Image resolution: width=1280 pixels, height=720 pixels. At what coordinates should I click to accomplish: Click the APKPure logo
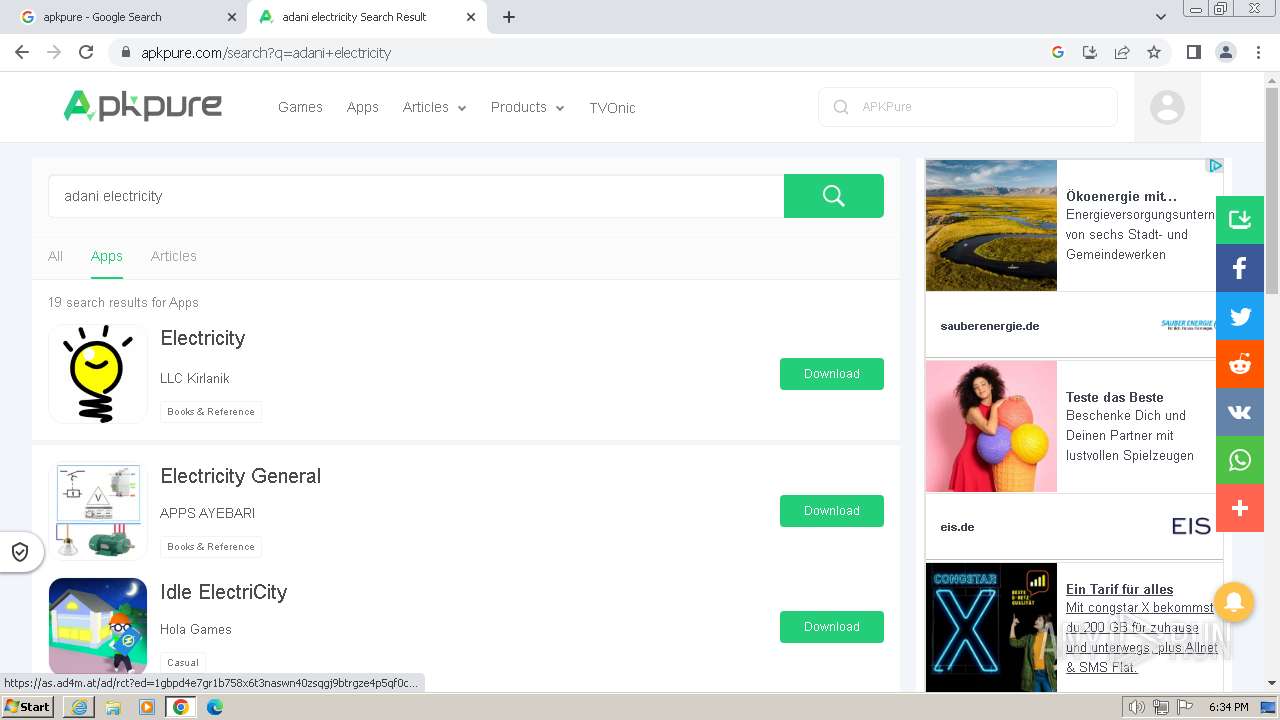pyautogui.click(x=143, y=105)
